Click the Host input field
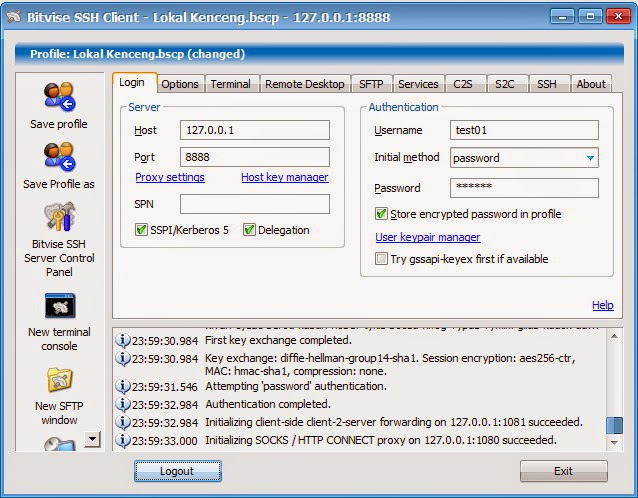This screenshot has width=638, height=498. click(255, 130)
